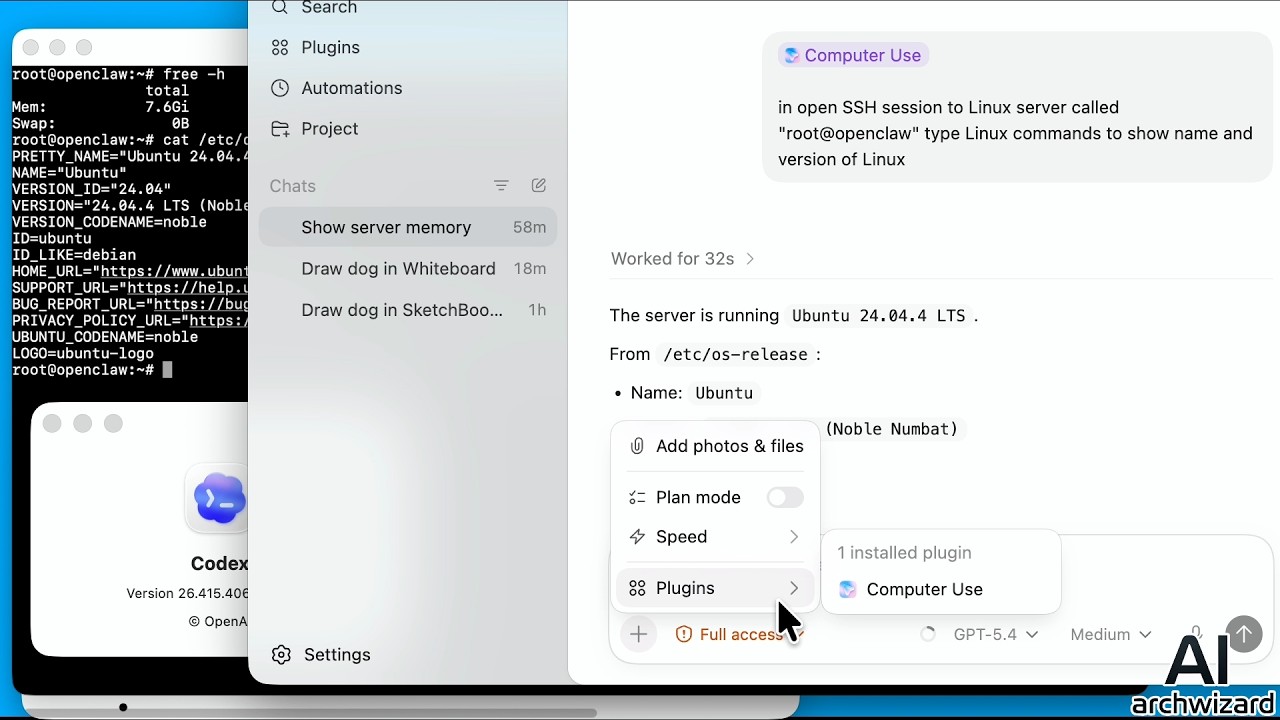Click the send arrow button

point(1245,634)
